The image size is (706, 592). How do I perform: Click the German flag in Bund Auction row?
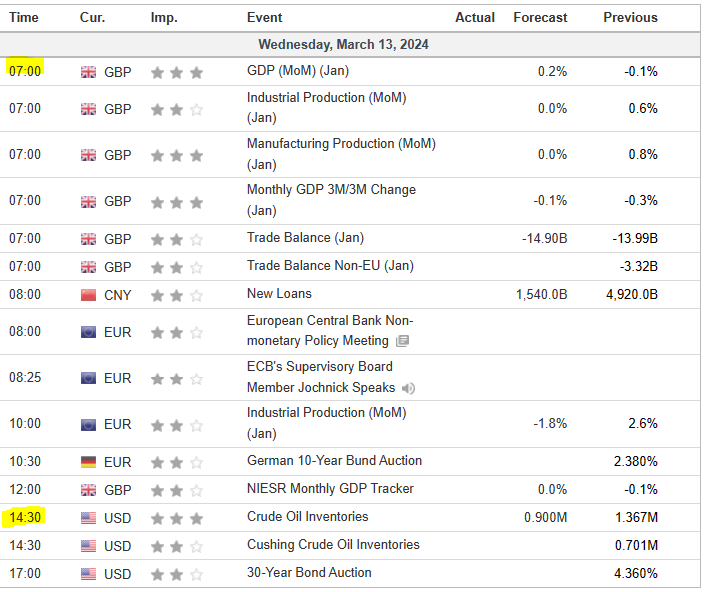pos(88,462)
